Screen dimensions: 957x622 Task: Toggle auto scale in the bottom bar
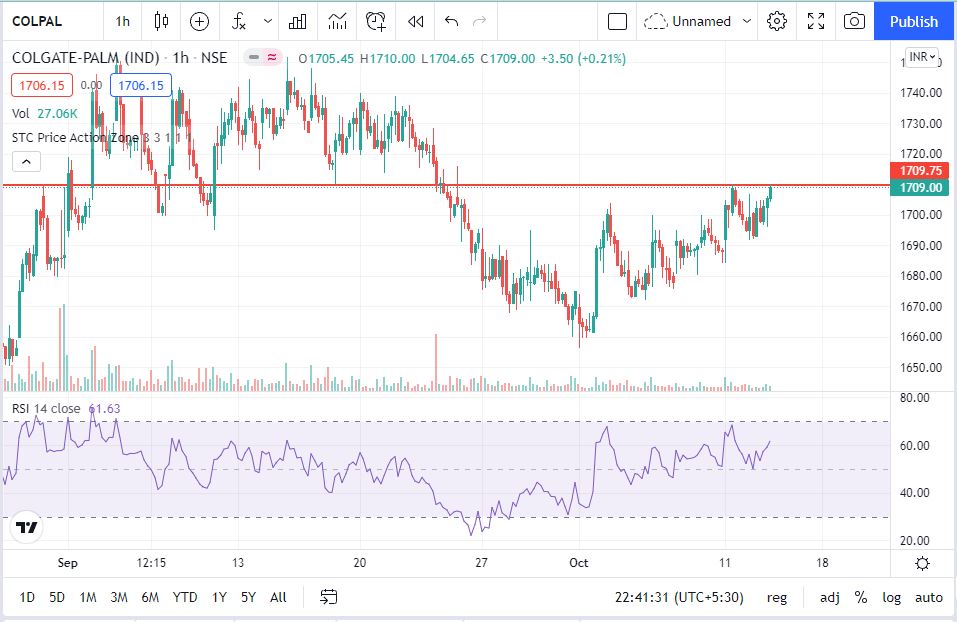click(x=929, y=597)
